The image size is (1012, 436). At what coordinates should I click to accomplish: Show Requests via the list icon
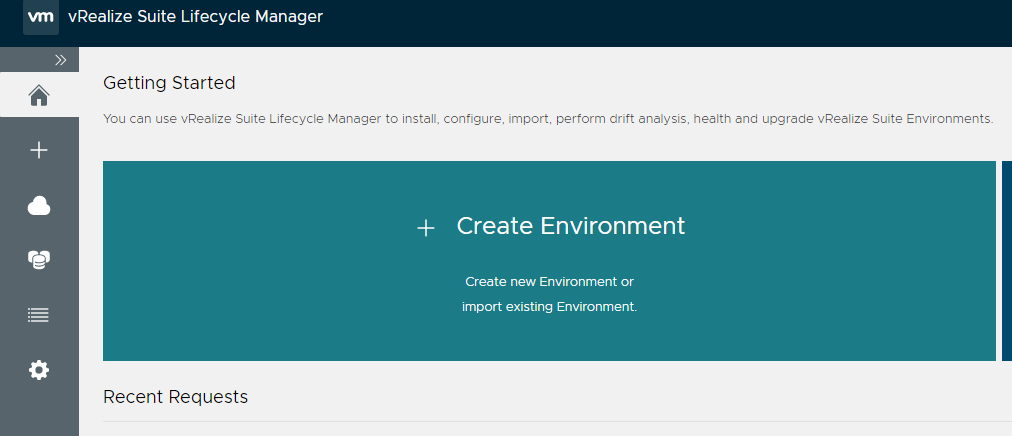tap(39, 315)
